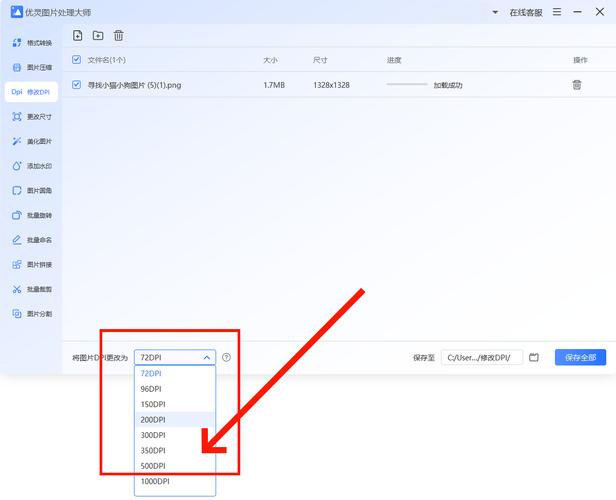This screenshot has height=500, width=616.
Task: Collapse the 72DPI combo box chevron
Action: tap(207, 358)
